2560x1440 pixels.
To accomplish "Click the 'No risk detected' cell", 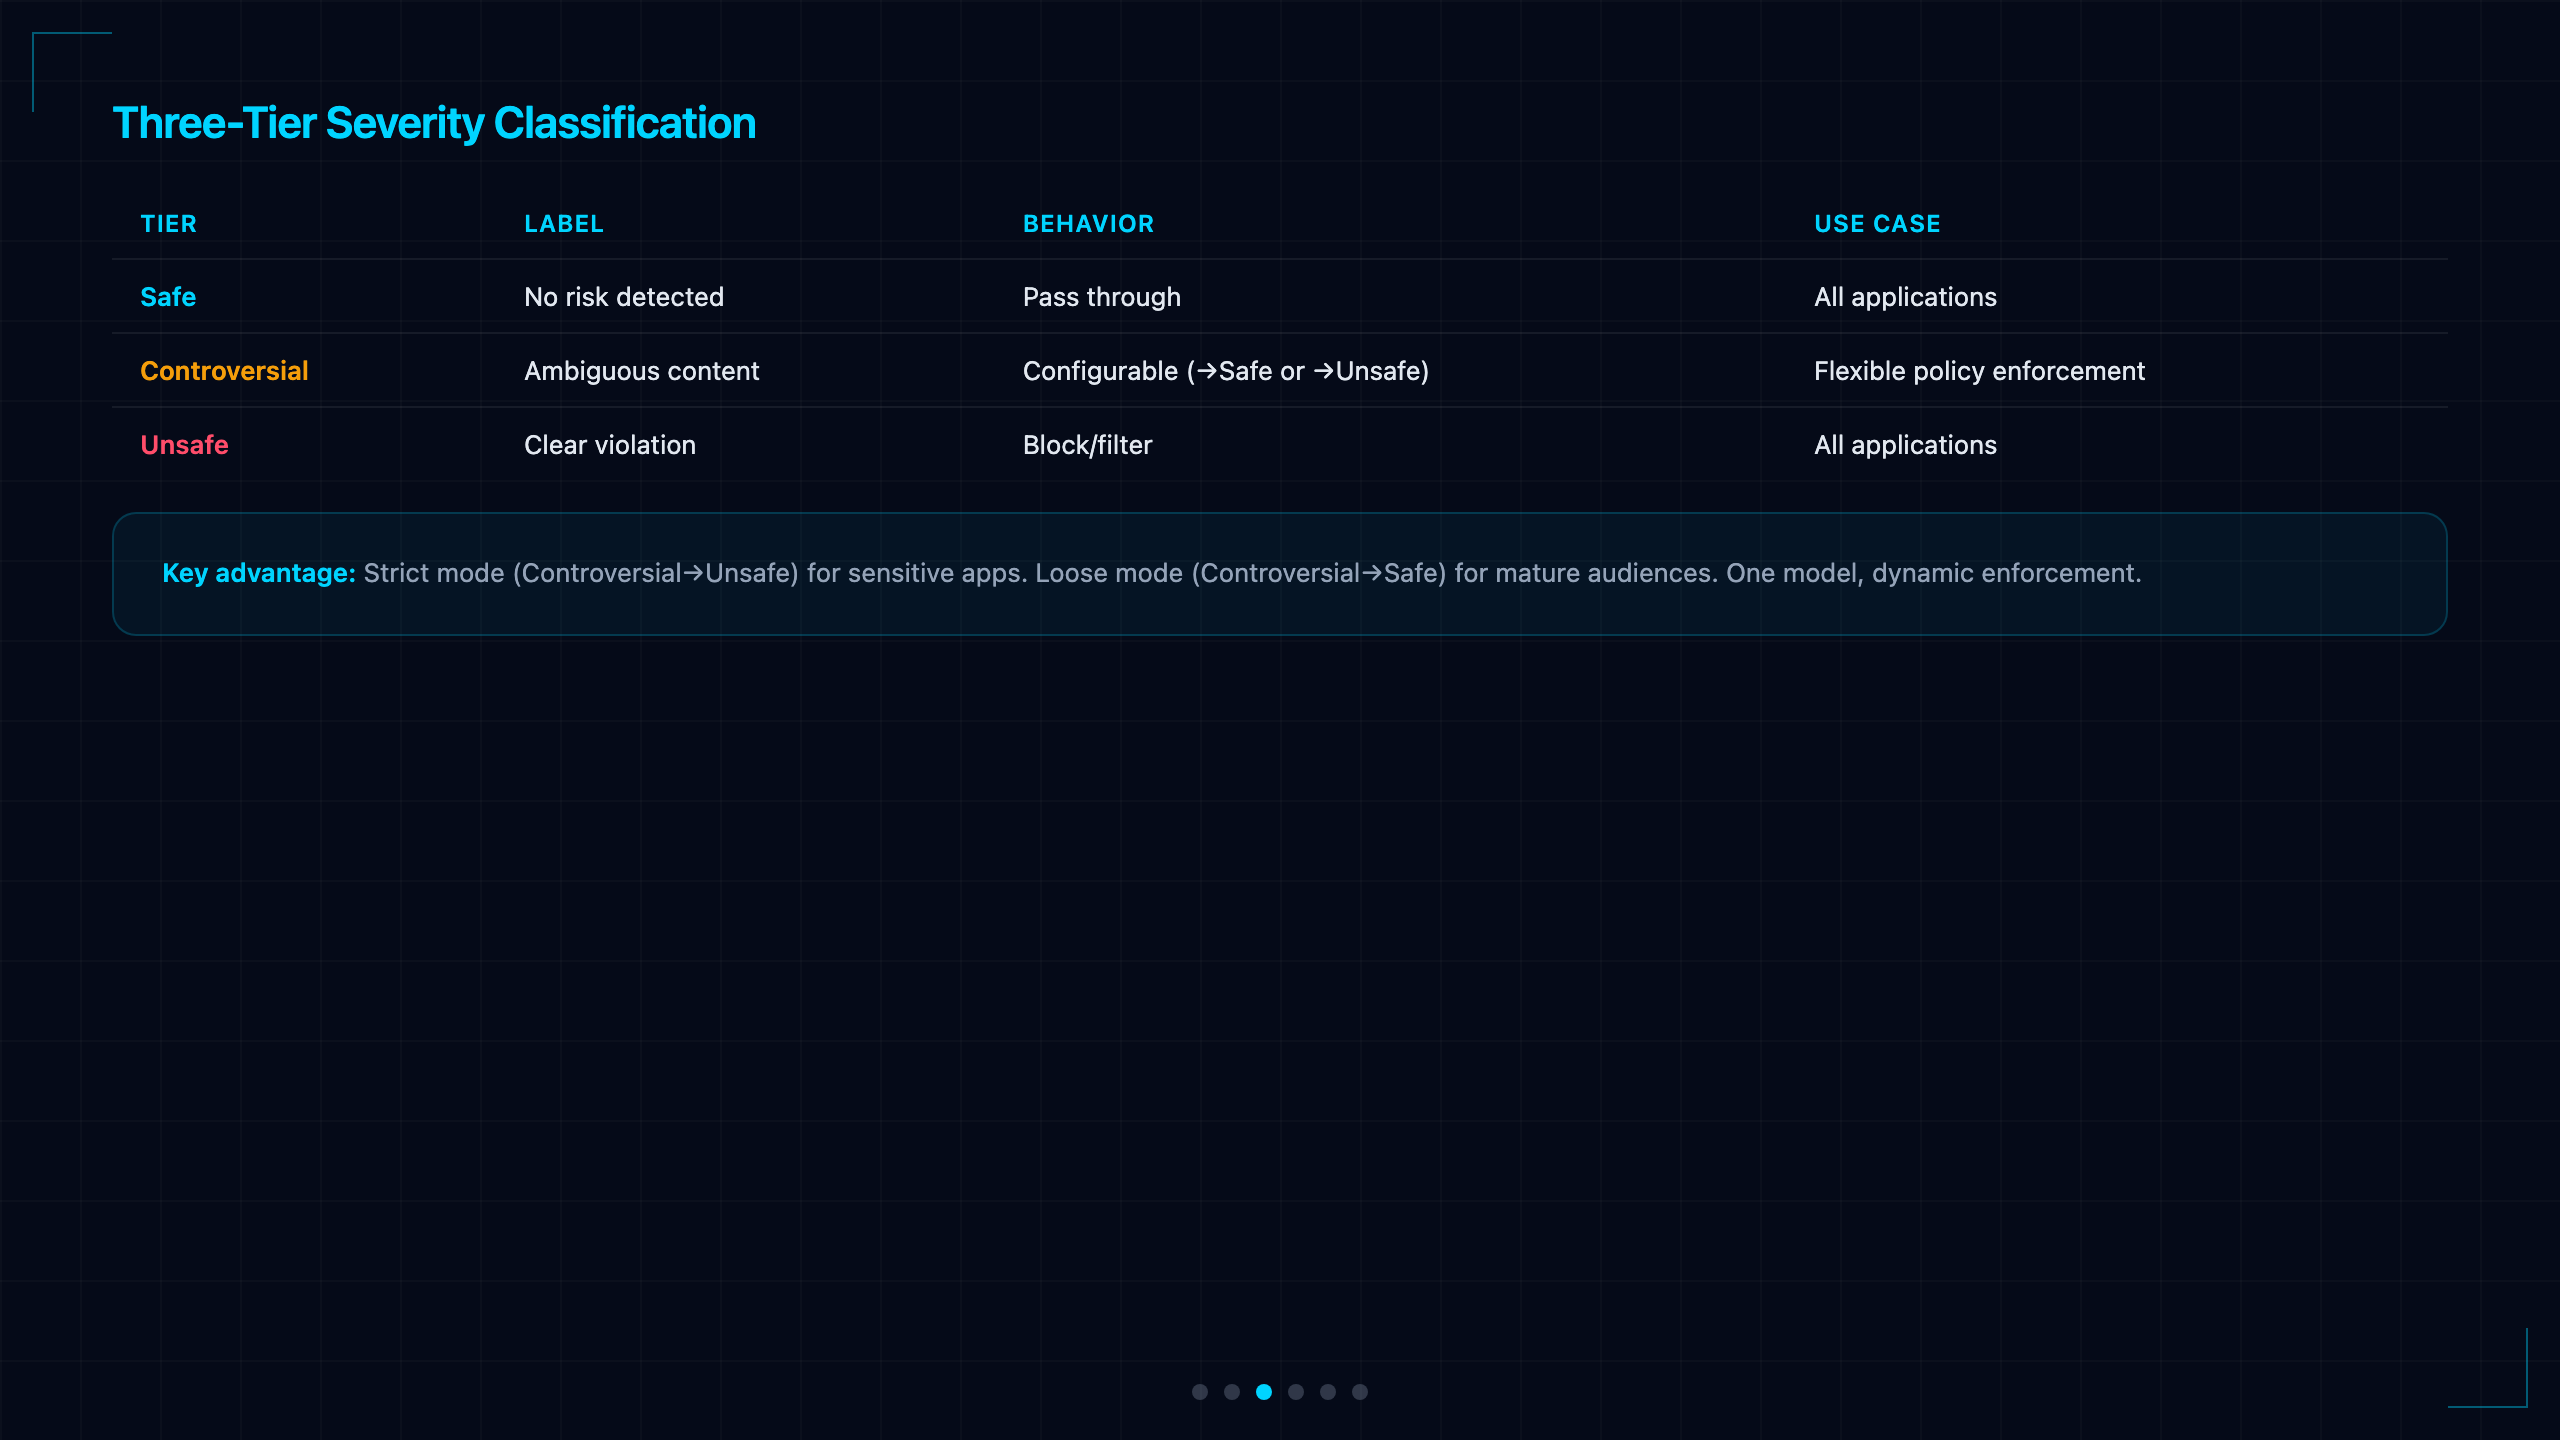I will coord(624,297).
